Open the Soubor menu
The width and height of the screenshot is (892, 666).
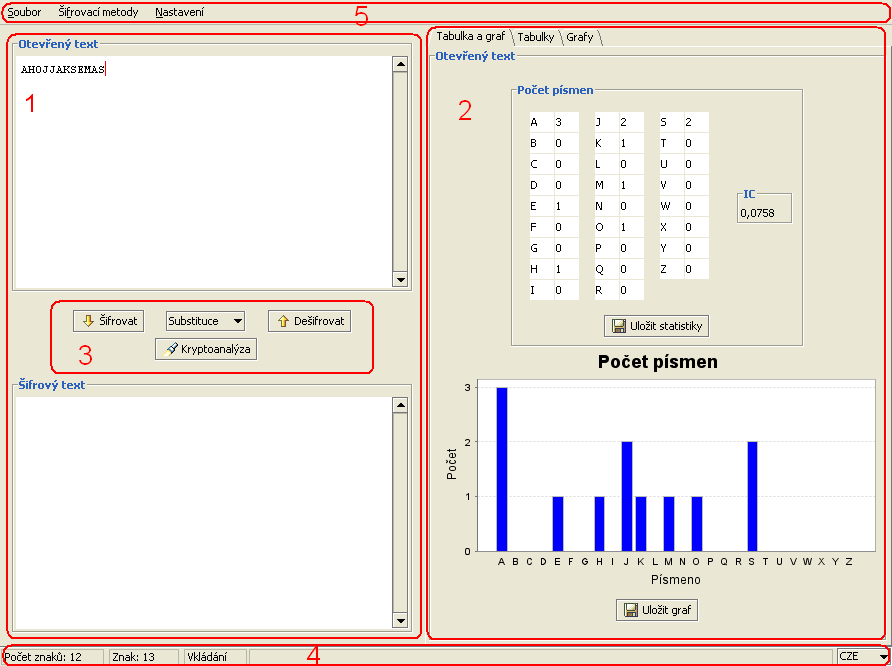coord(24,11)
